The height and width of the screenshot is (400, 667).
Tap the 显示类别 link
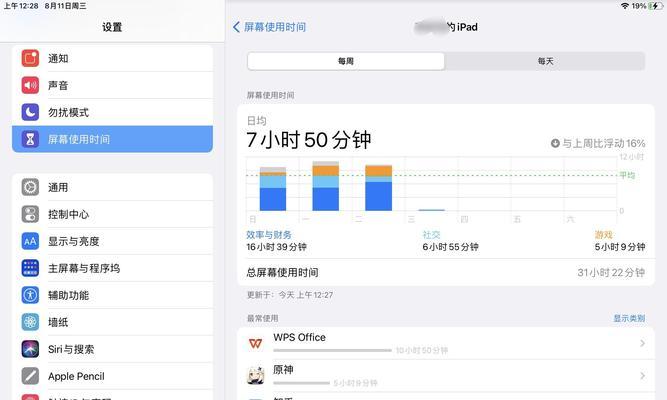[x=629, y=318]
